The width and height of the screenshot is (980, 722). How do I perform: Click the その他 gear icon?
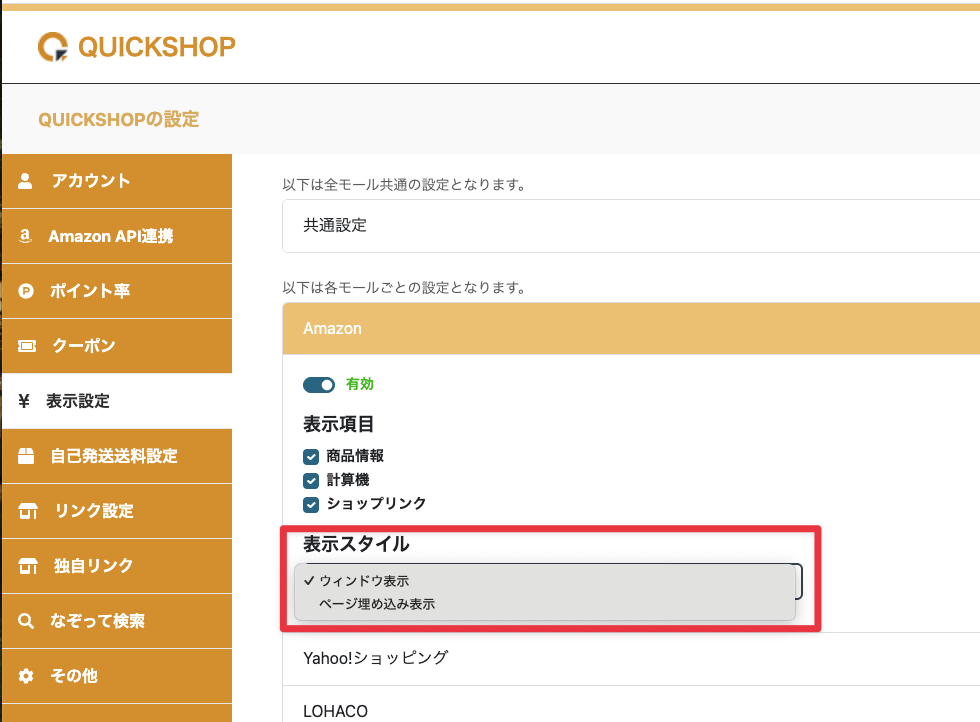point(26,676)
